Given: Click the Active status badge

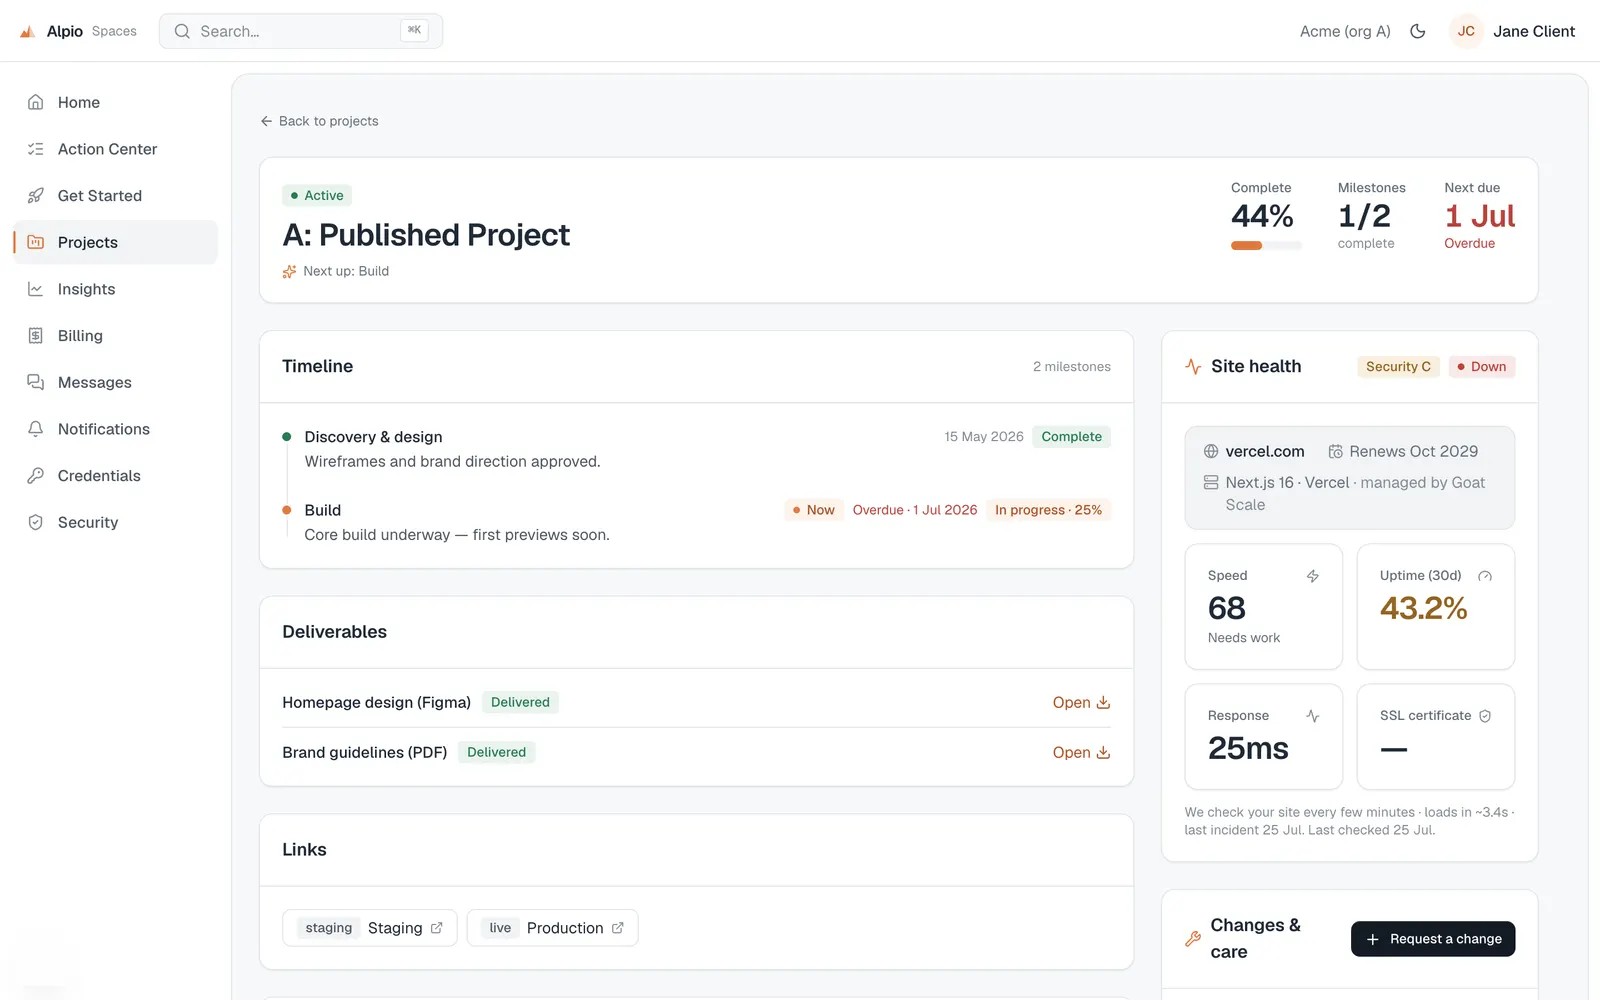Looking at the screenshot, I should pos(317,195).
